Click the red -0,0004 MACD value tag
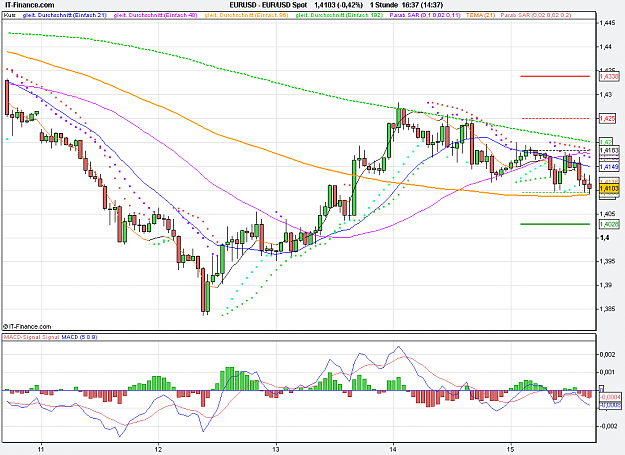 click(x=610, y=397)
